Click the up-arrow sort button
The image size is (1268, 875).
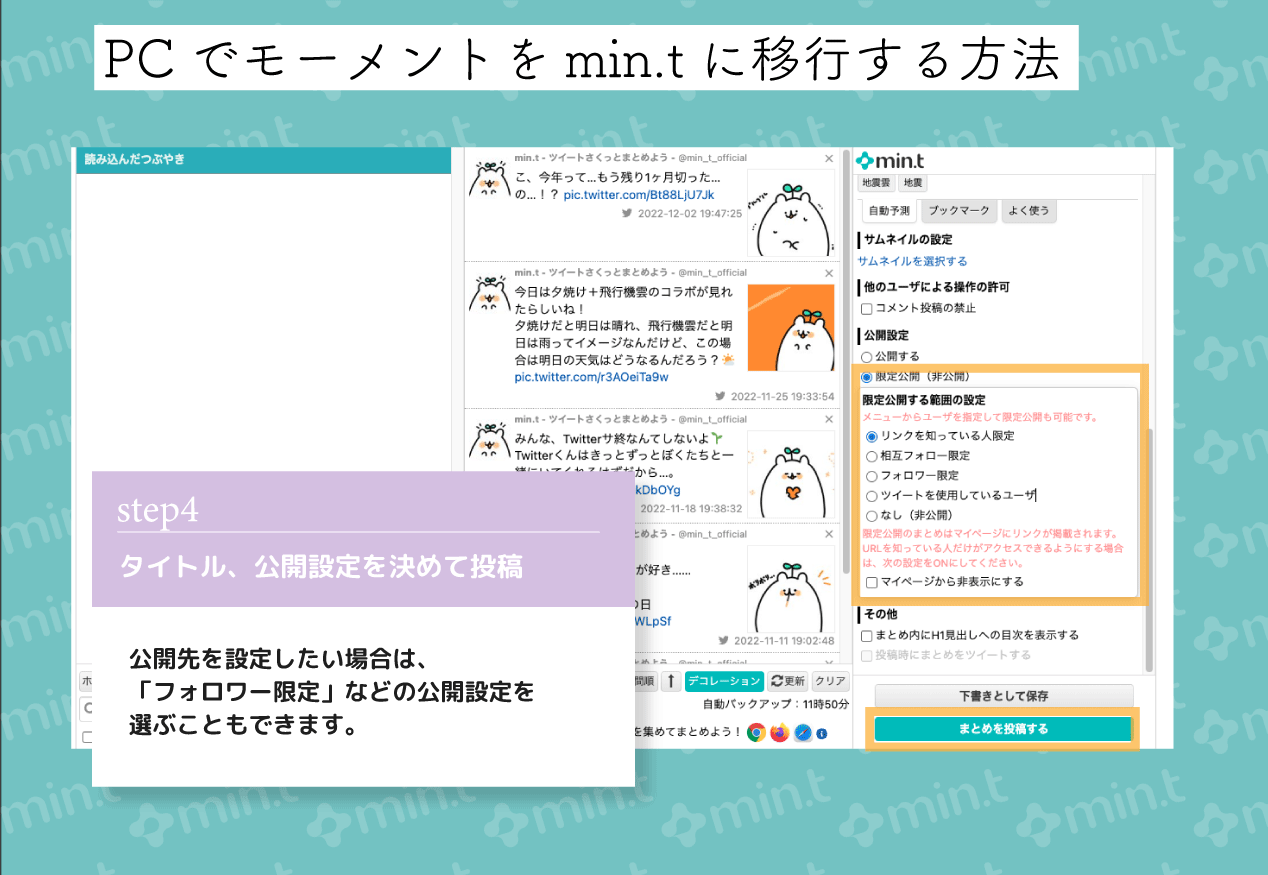[x=672, y=681]
